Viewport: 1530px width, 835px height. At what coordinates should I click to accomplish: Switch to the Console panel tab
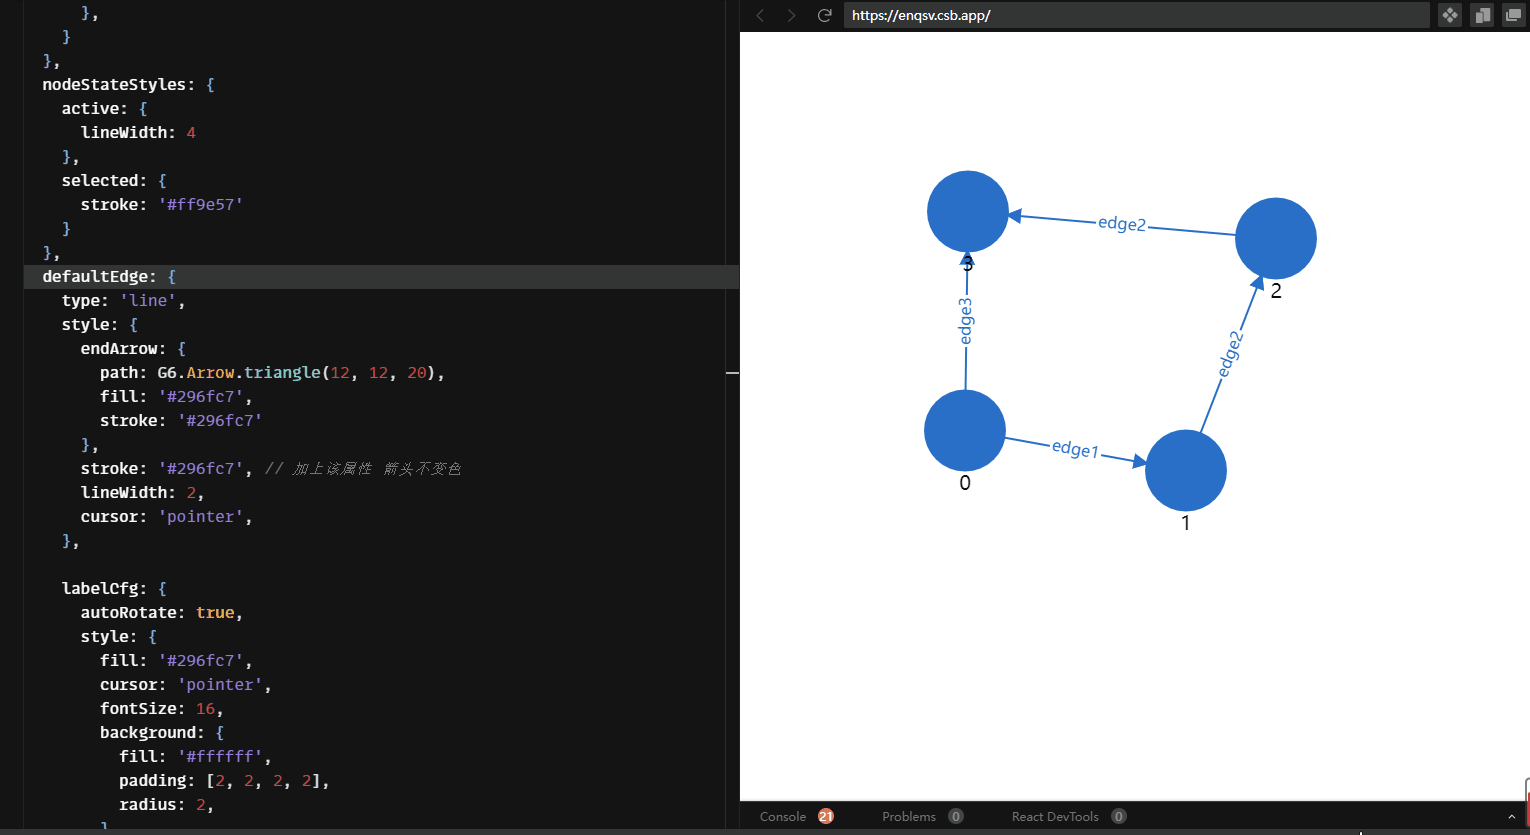tap(782, 816)
